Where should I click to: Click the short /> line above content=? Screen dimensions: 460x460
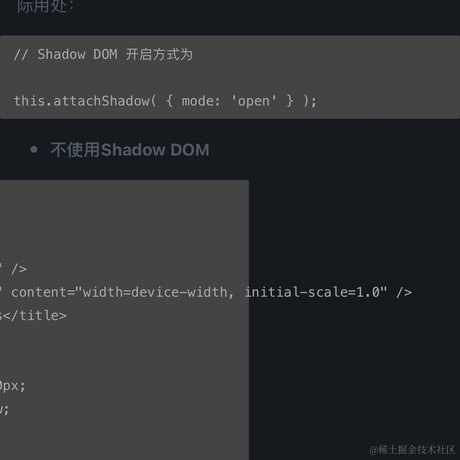pyautogui.click(x=19, y=269)
